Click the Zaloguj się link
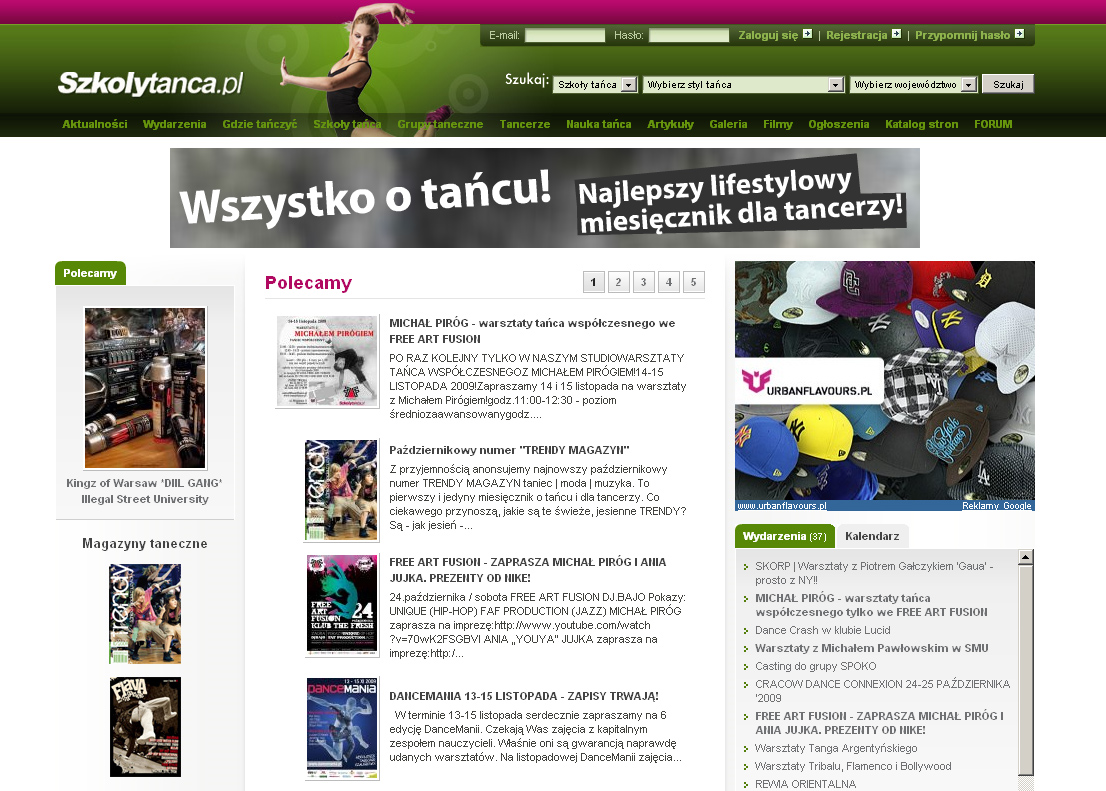The image size is (1106, 791). point(768,35)
